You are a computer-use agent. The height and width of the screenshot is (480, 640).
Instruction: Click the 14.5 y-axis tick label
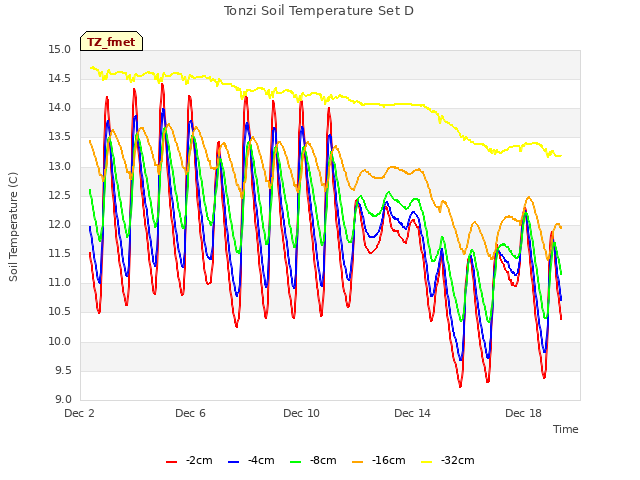pyautogui.click(x=60, y=78)
